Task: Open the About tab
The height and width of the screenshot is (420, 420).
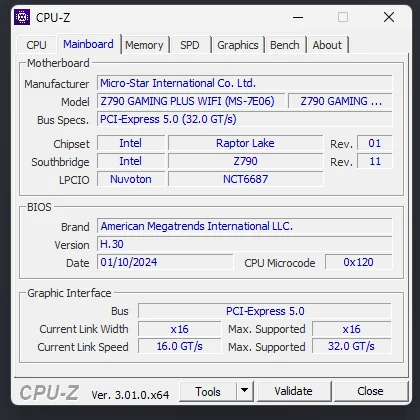Action: click(327, 45)
